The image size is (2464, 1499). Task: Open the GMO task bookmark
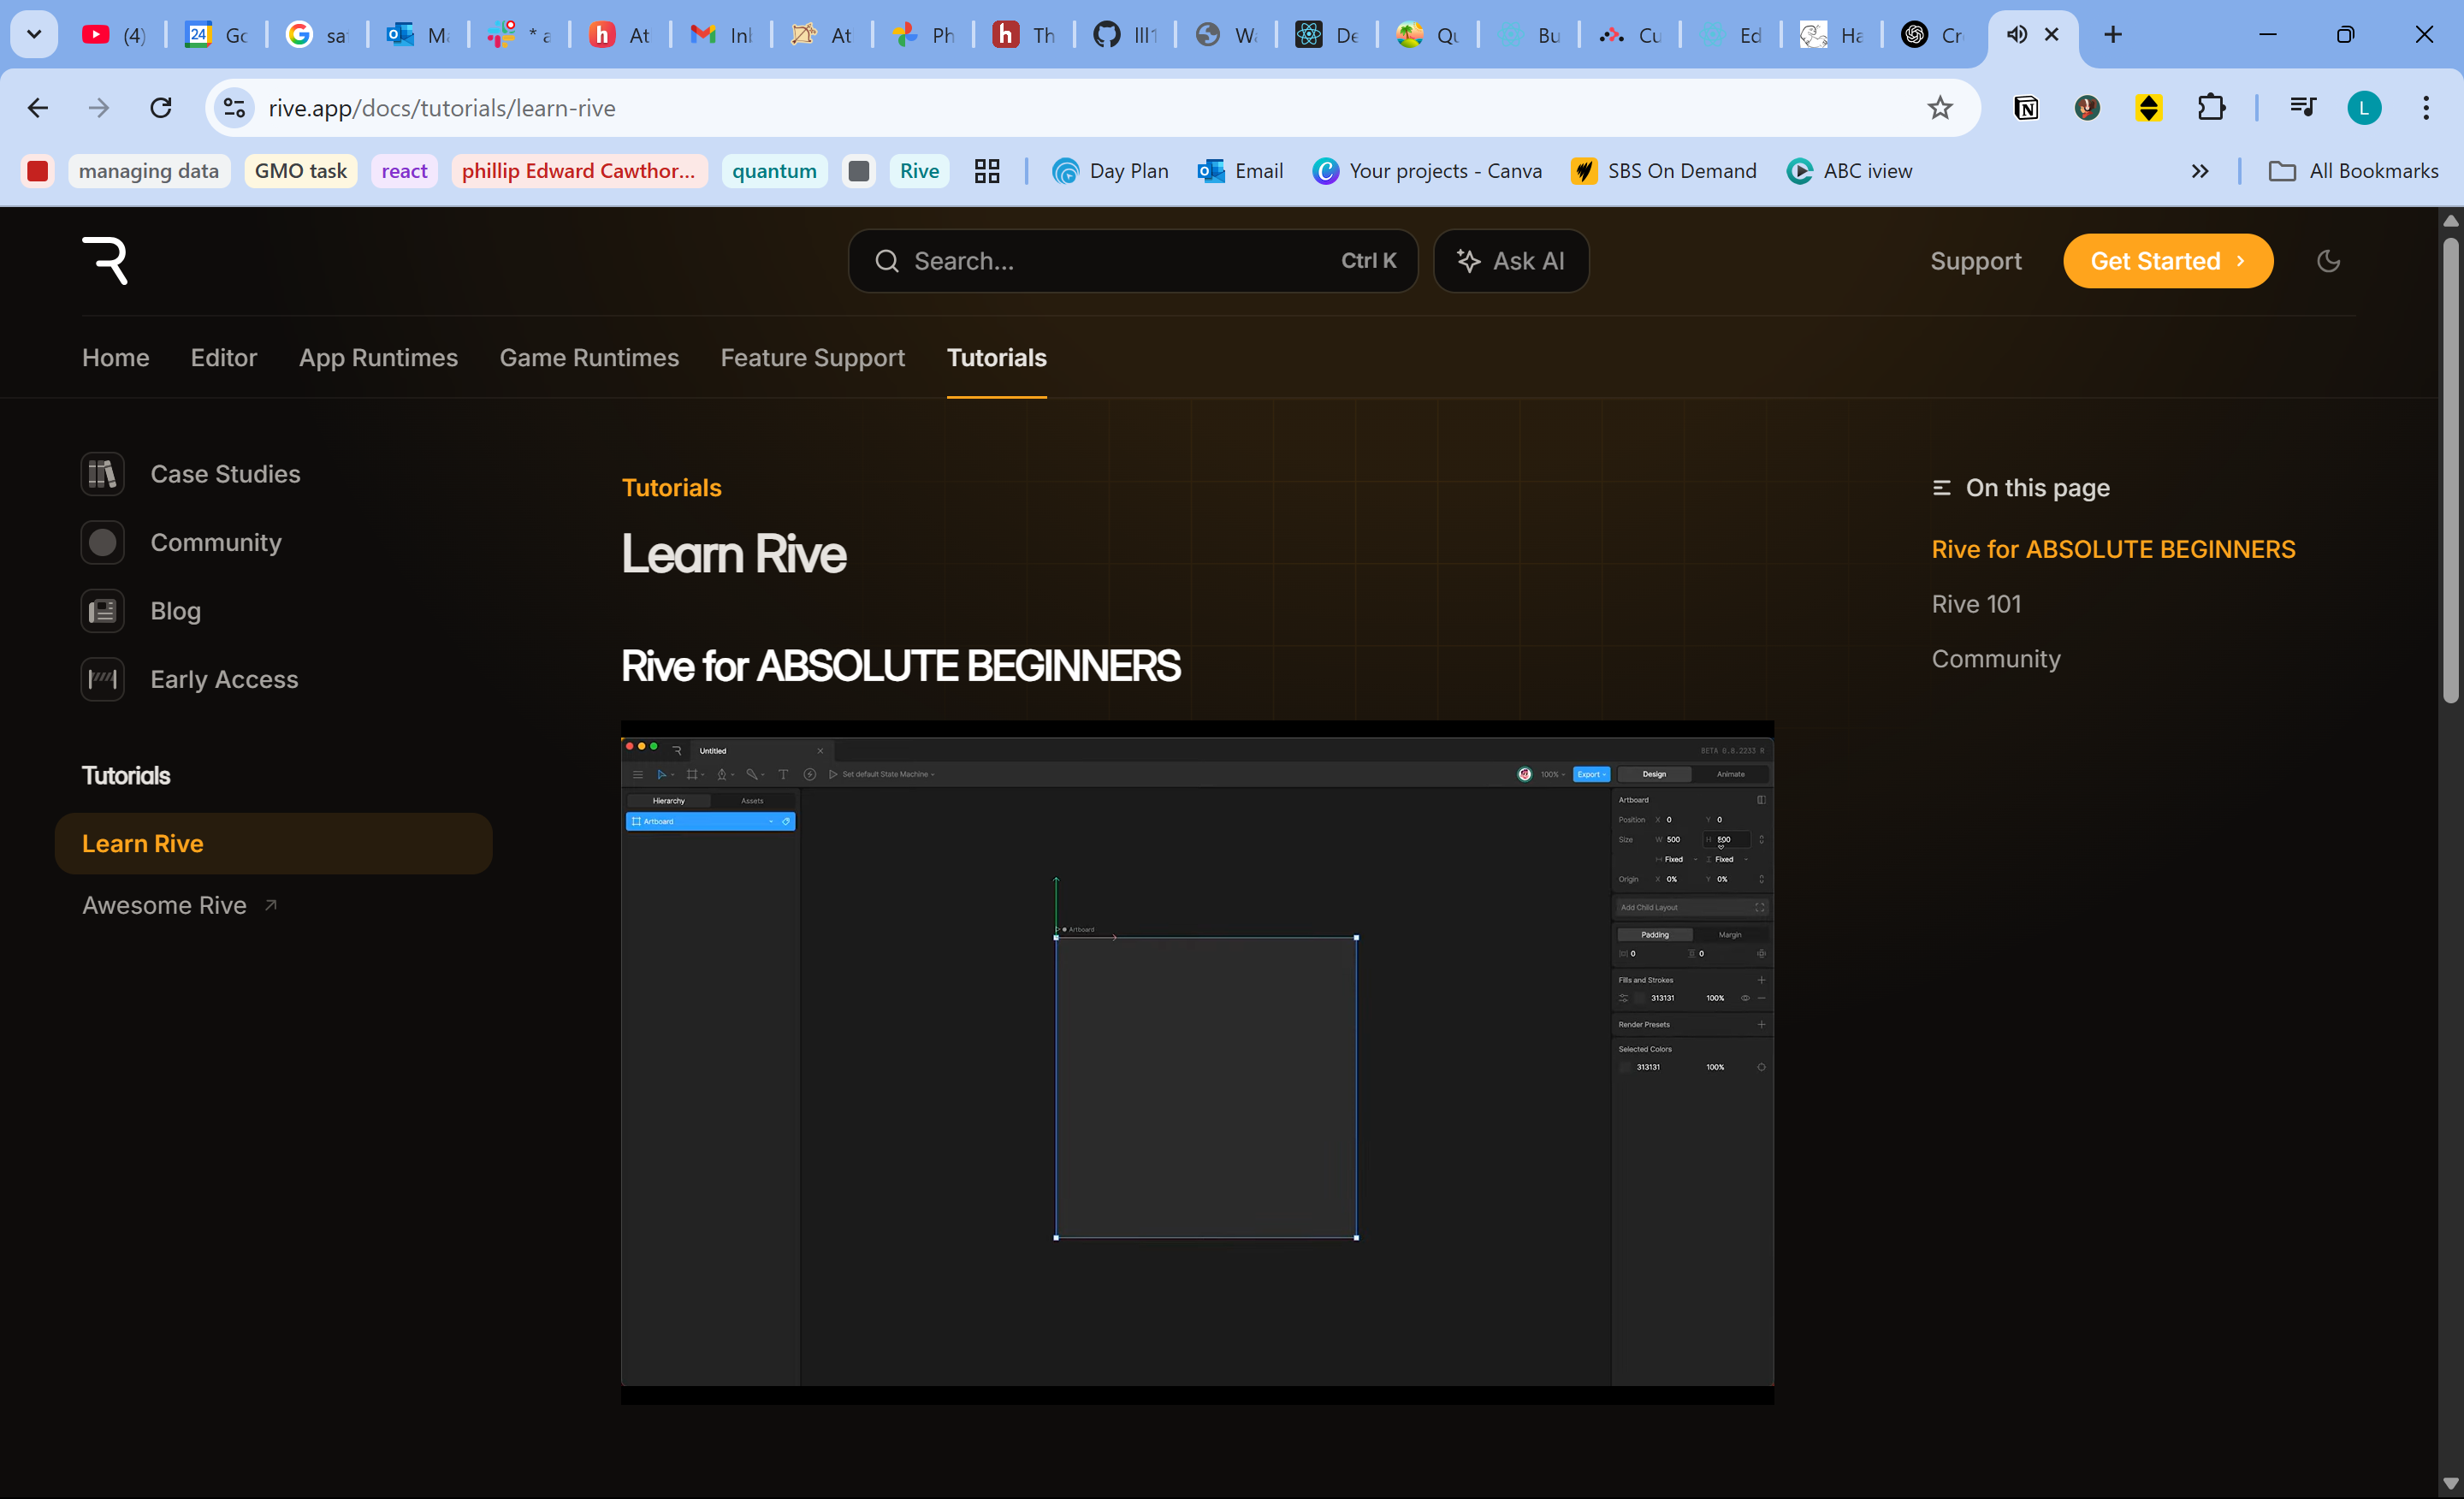pyautogui.click(x=300, y=171)
